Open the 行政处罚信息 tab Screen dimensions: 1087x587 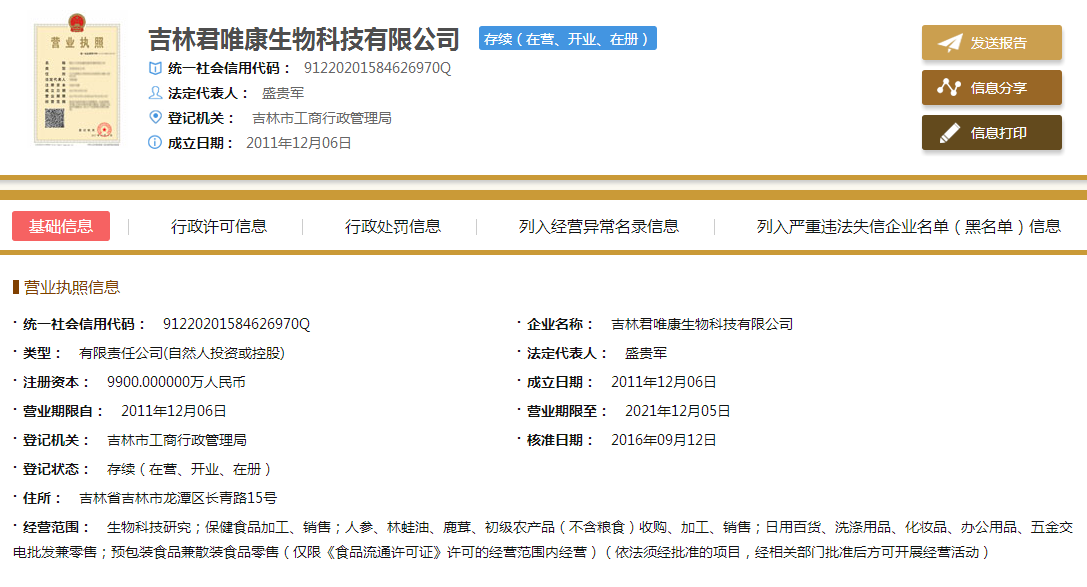(x=393, y=226)
